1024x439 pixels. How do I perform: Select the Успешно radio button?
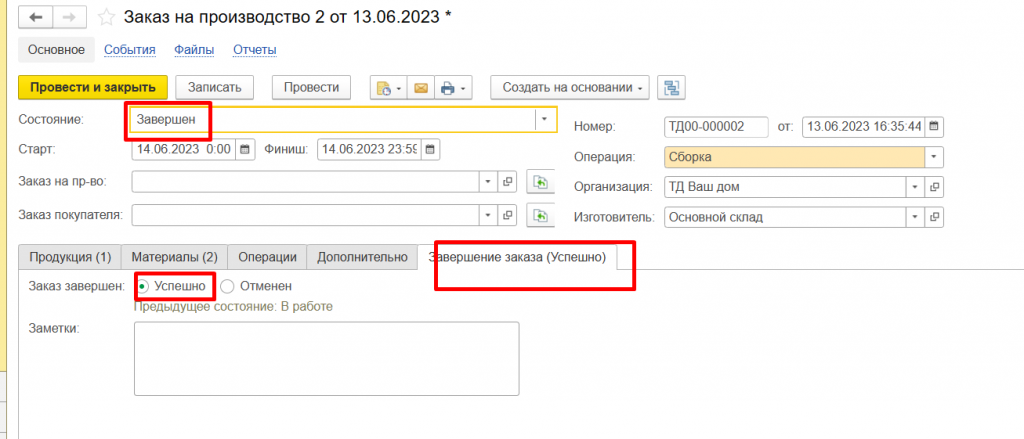143,286
